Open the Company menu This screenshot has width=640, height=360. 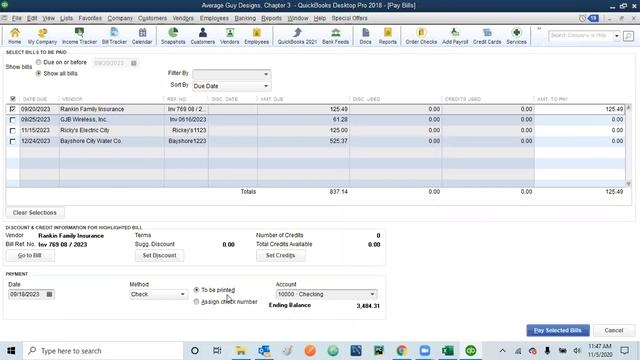point(120,18)
